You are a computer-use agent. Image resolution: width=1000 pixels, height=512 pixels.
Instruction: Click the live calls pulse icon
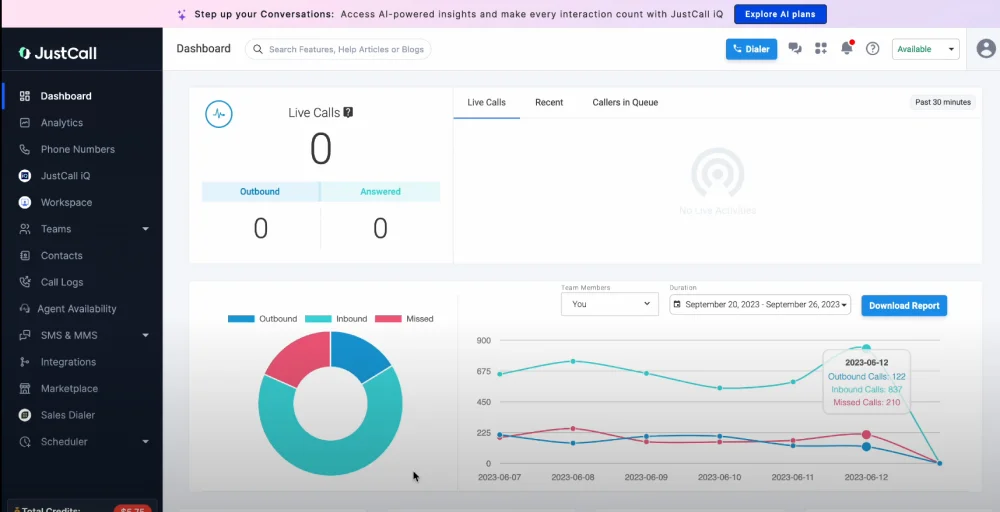pos(219,114)
